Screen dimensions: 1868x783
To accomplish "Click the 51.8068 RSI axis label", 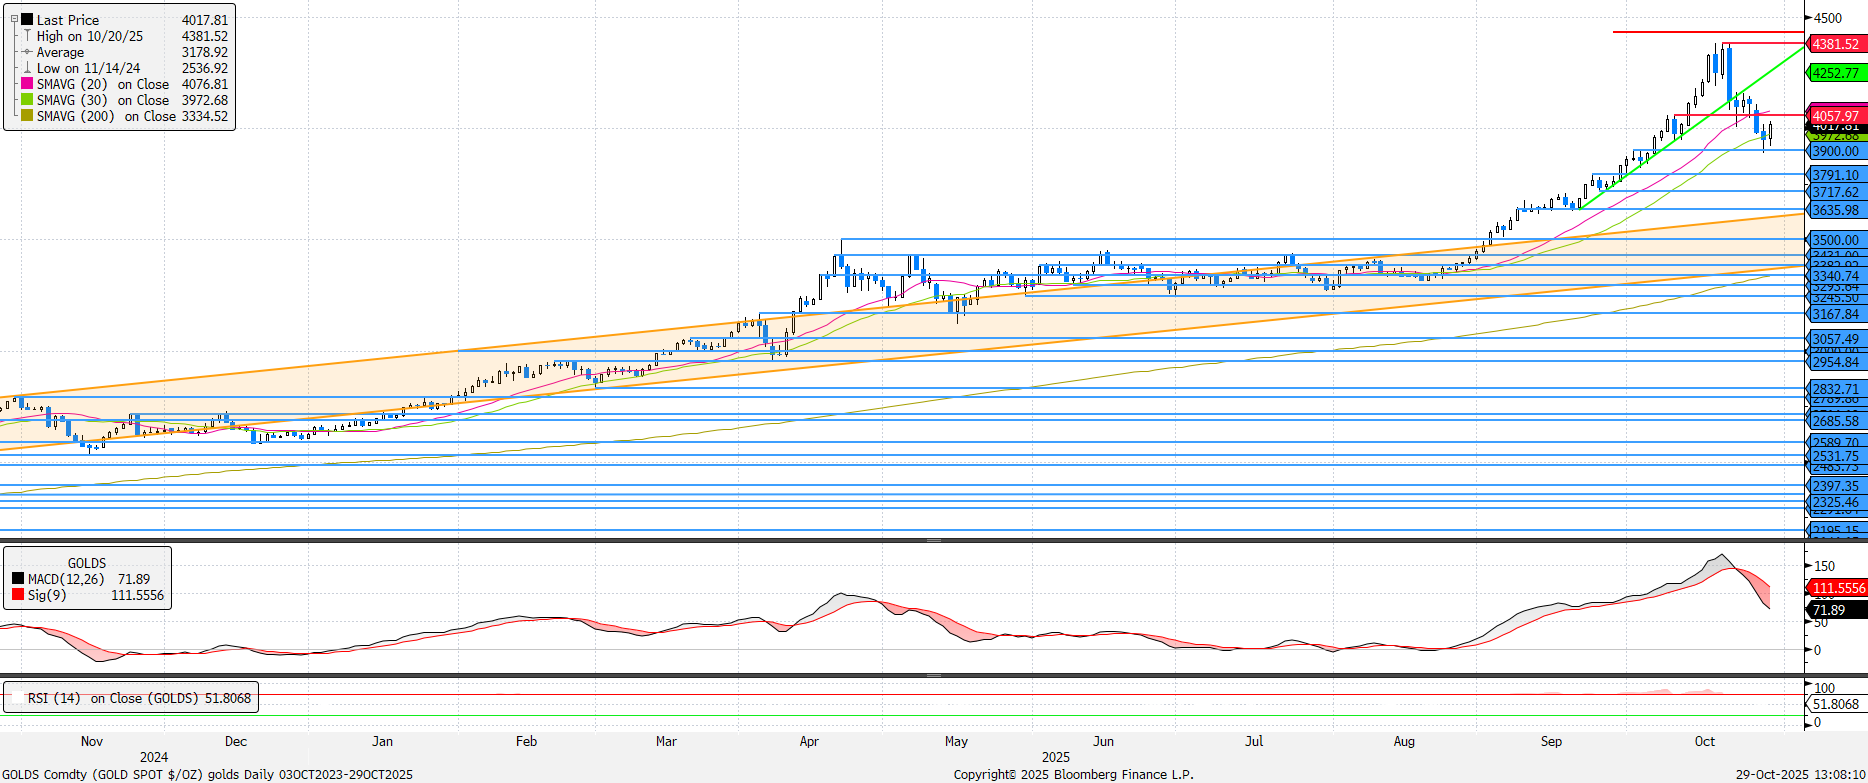I will (x=1836, y=704).
